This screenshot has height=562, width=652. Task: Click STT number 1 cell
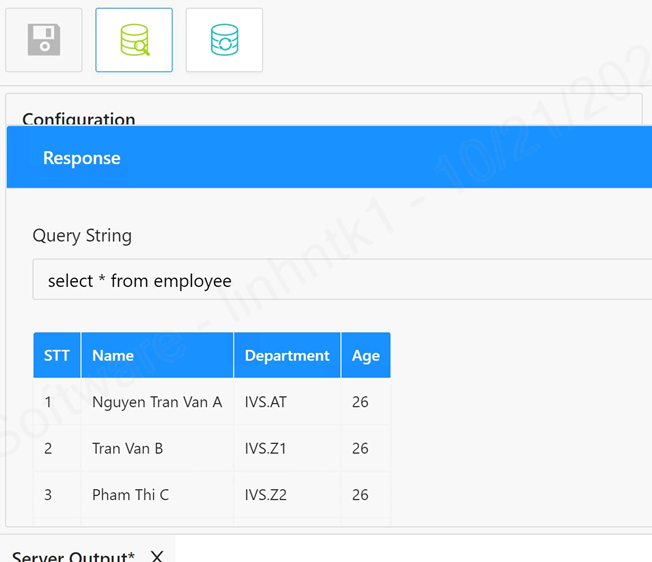pos(57,402)
